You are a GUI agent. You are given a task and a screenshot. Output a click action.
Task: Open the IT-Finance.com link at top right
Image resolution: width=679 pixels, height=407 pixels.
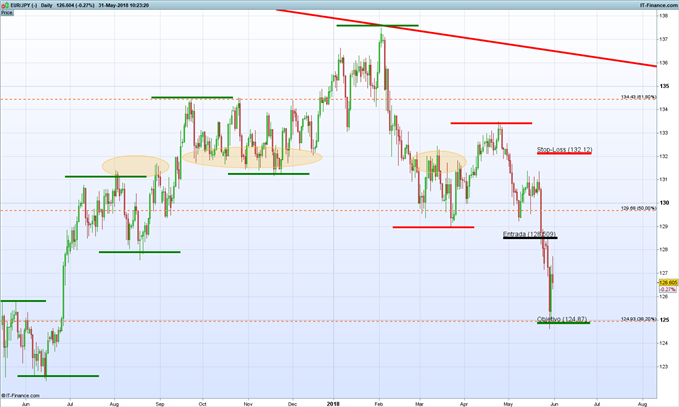coord(659,5)
